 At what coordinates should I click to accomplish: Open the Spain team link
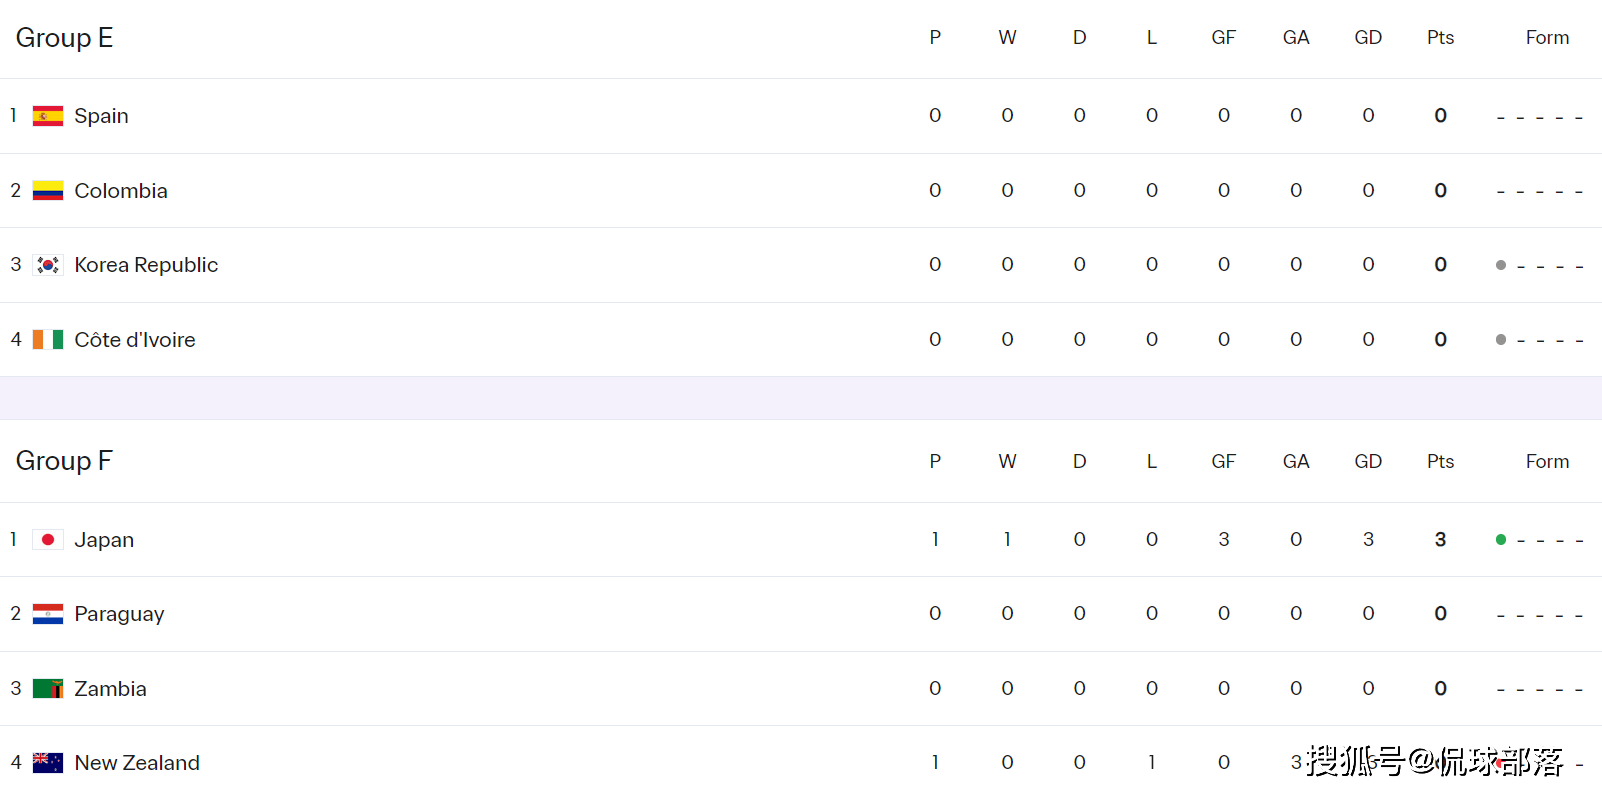pos(101,116)
